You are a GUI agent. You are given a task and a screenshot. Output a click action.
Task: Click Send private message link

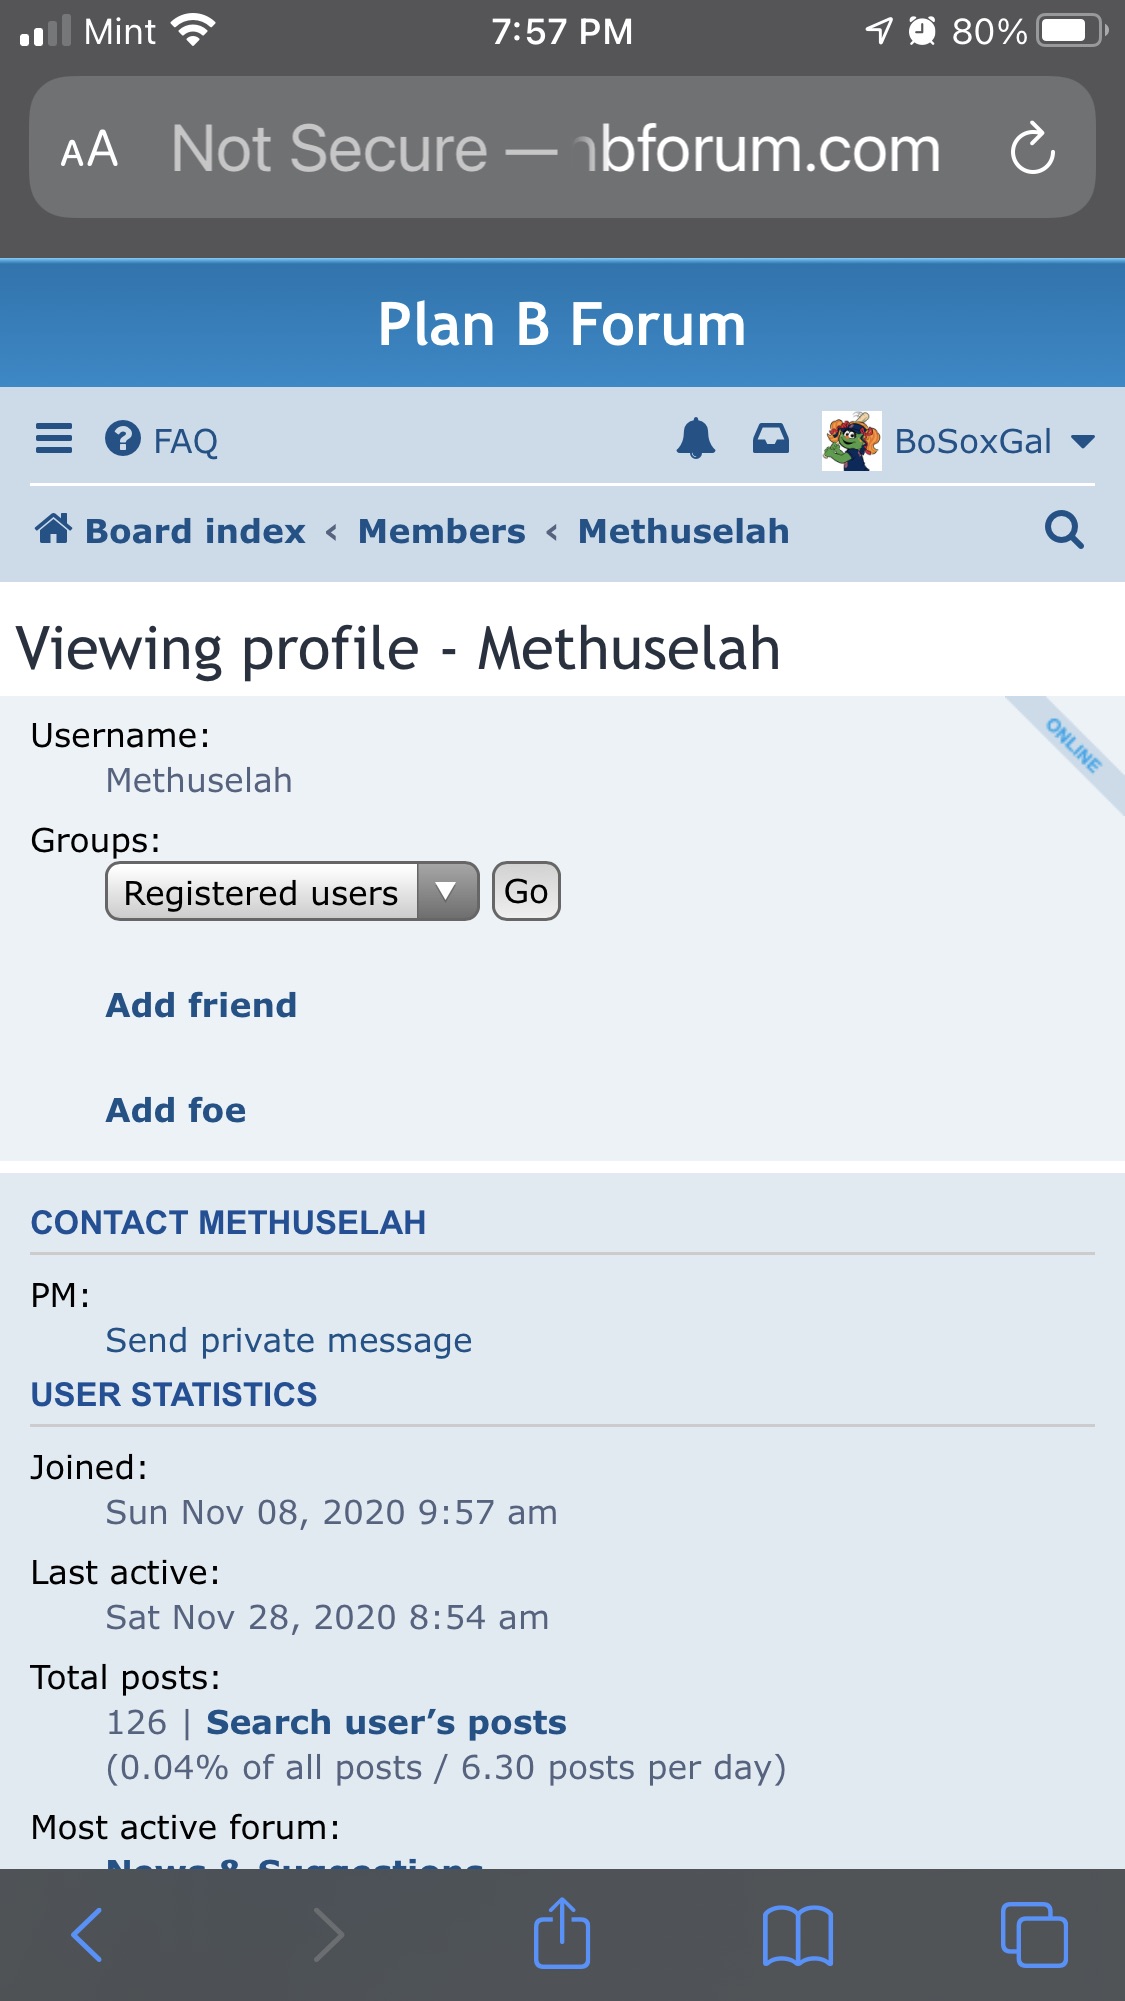click(x=289, y=1340)
